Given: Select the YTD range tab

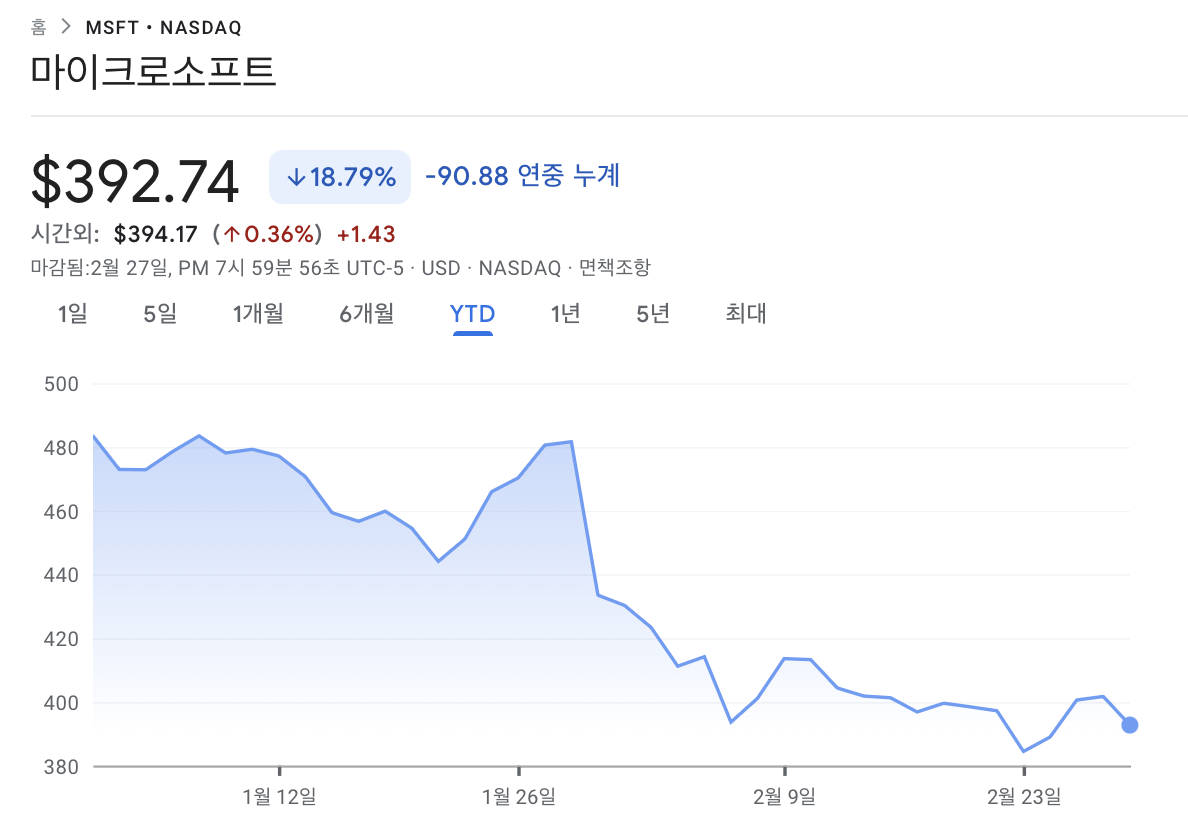Looking at the screenshot, I should point(472,314).
